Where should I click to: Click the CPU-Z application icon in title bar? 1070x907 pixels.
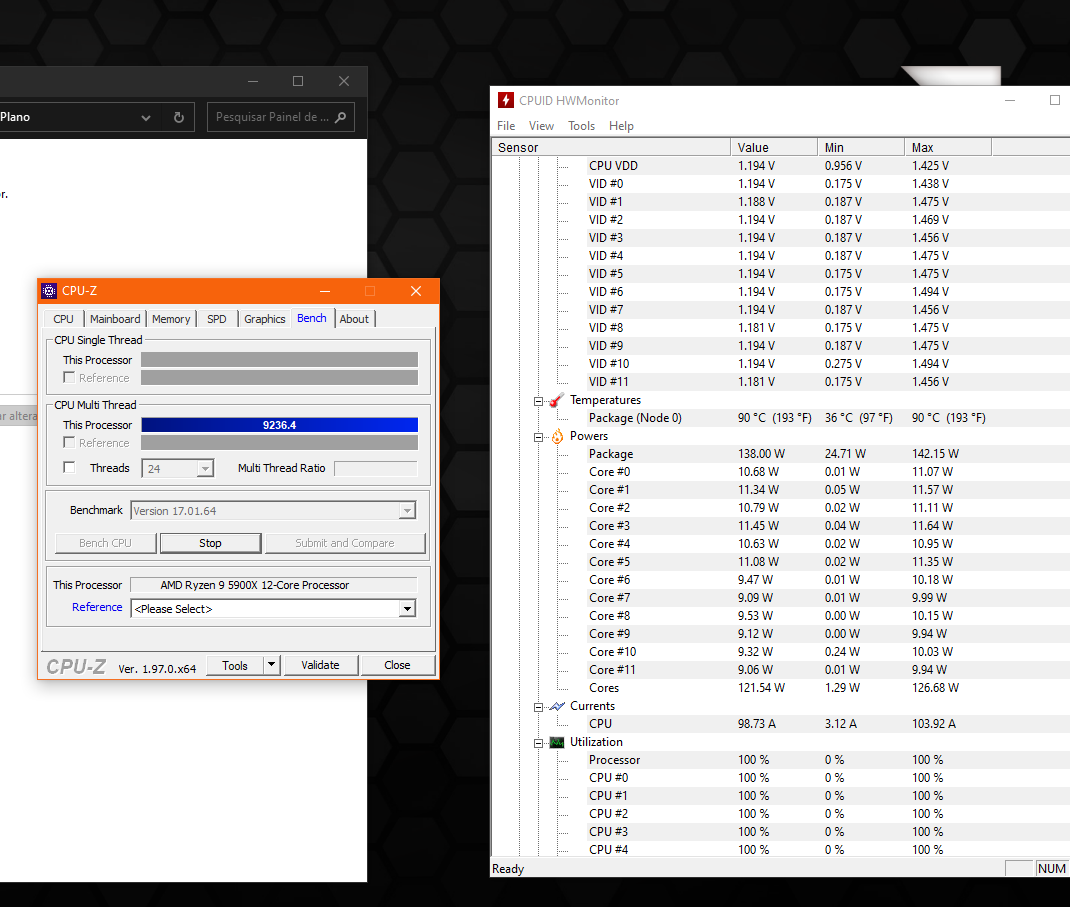point(49,291)
